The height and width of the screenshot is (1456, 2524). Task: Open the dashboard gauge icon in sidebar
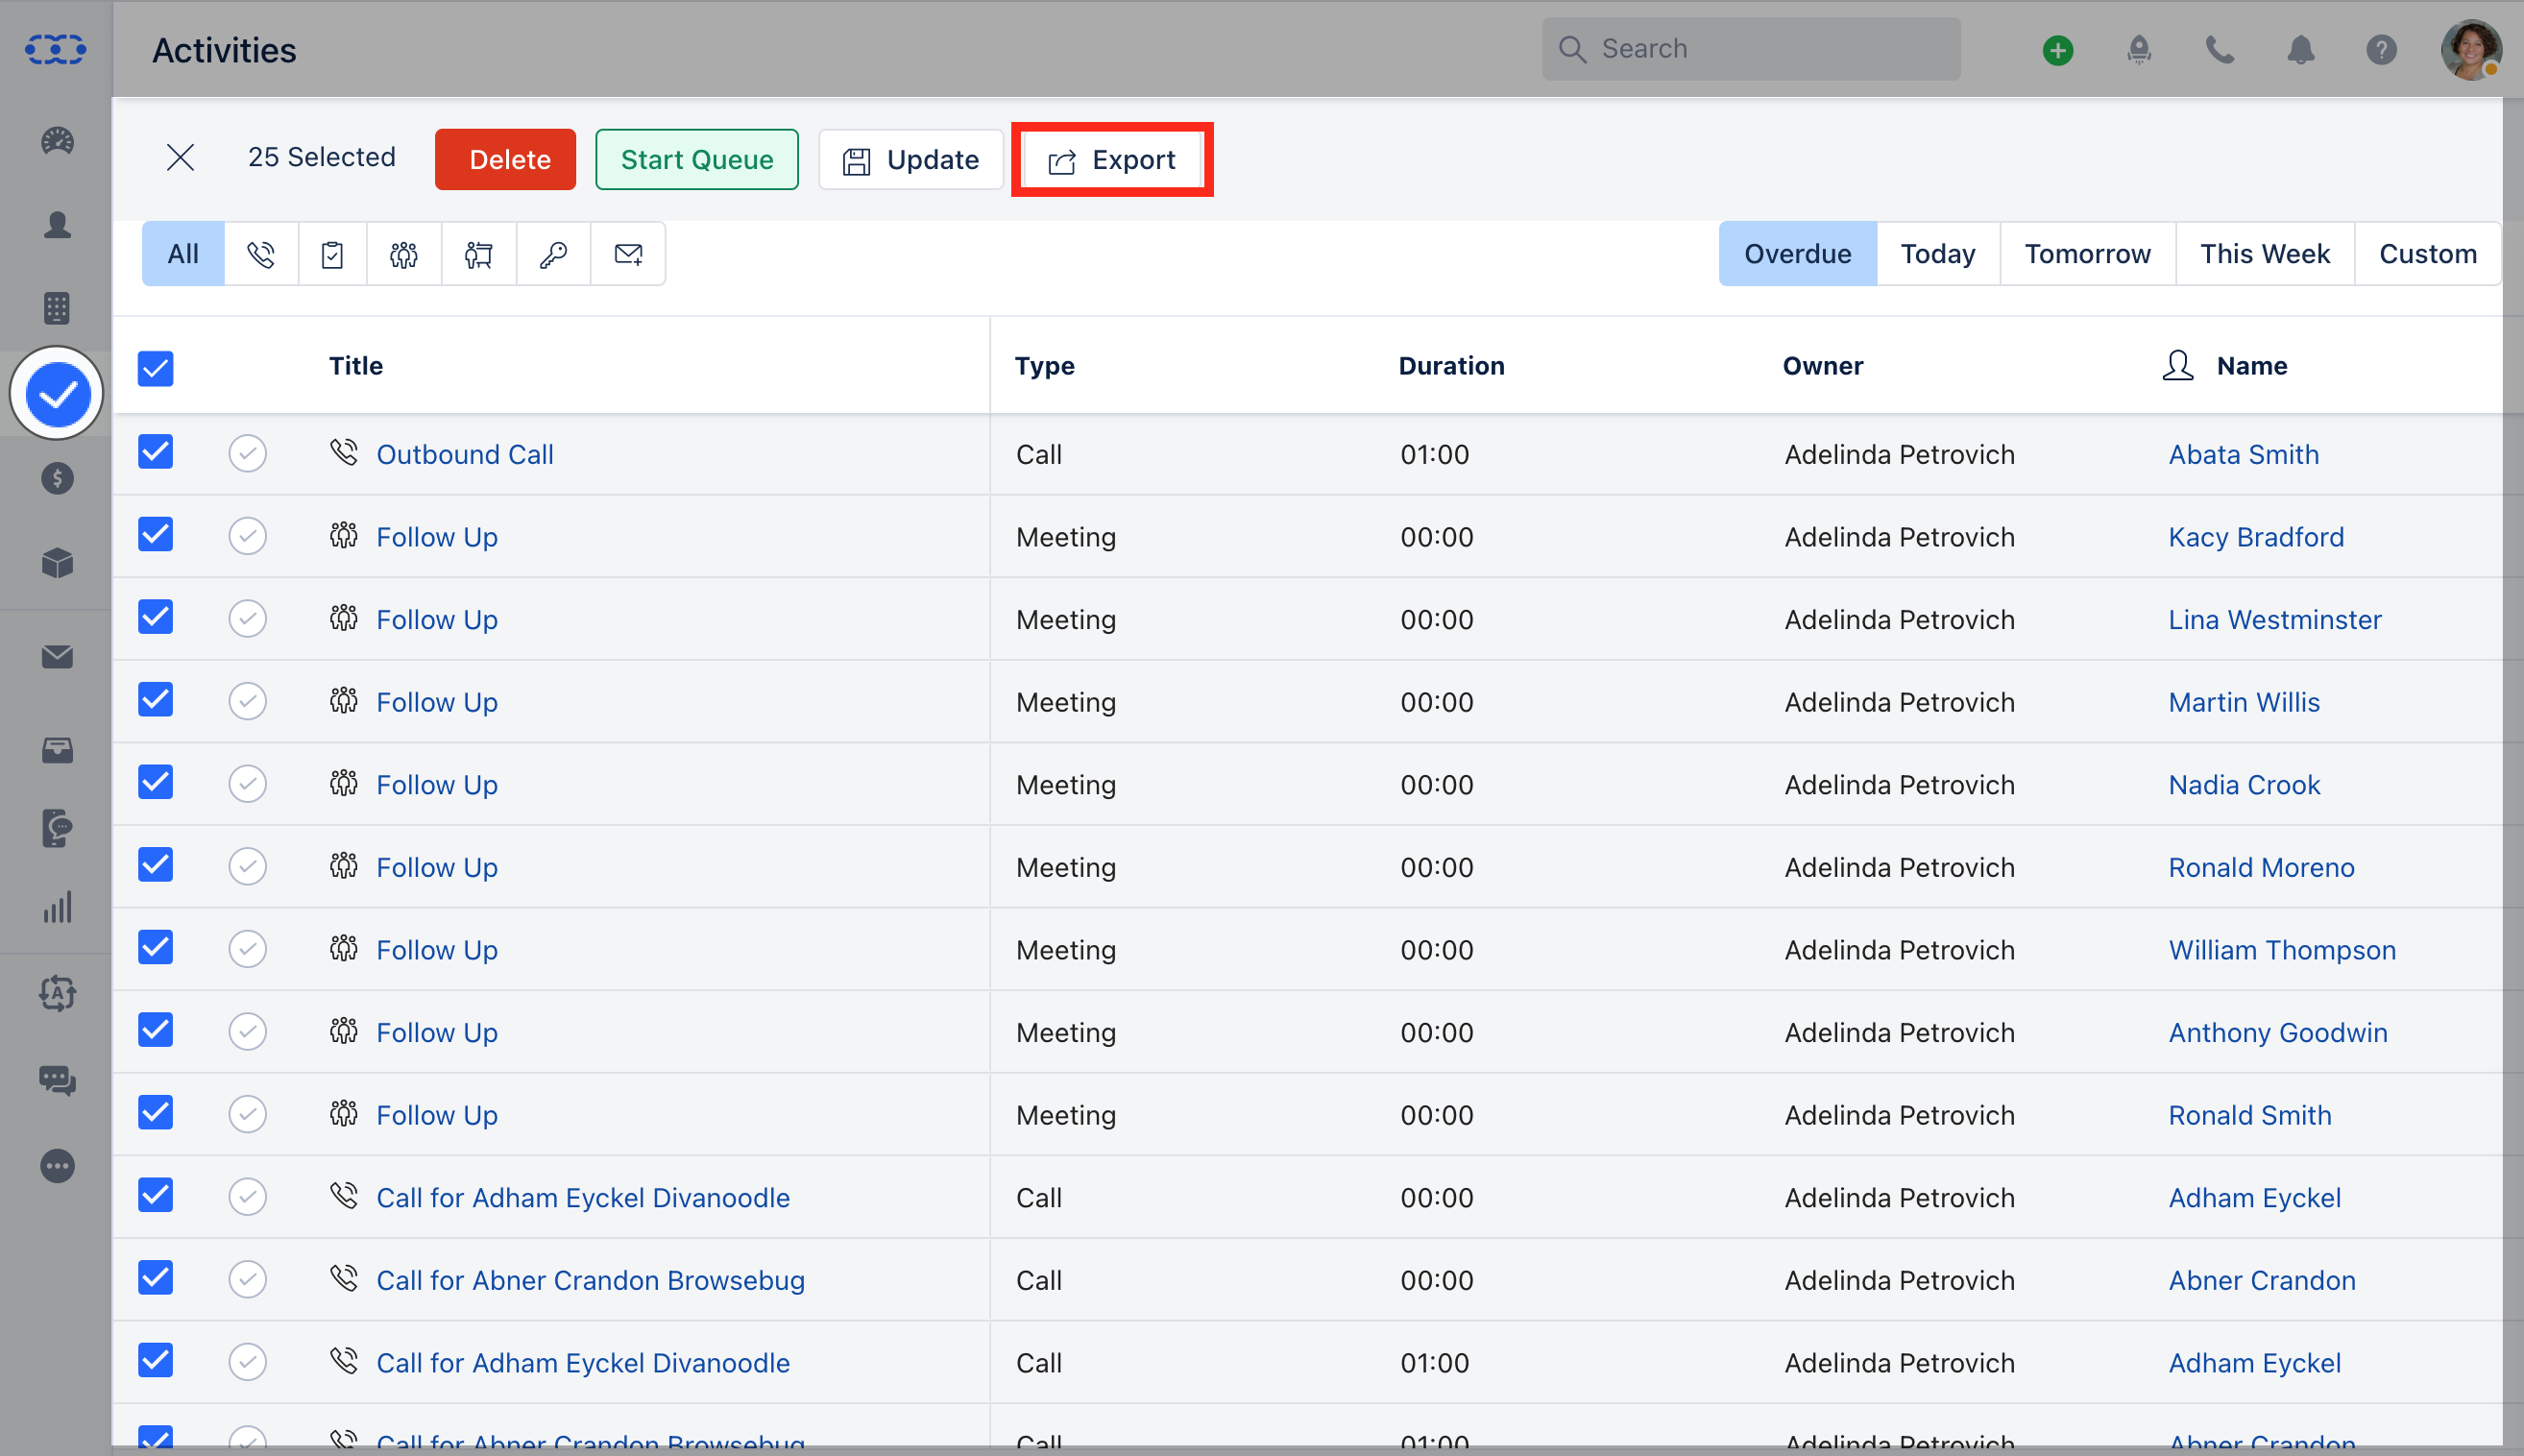57,141
